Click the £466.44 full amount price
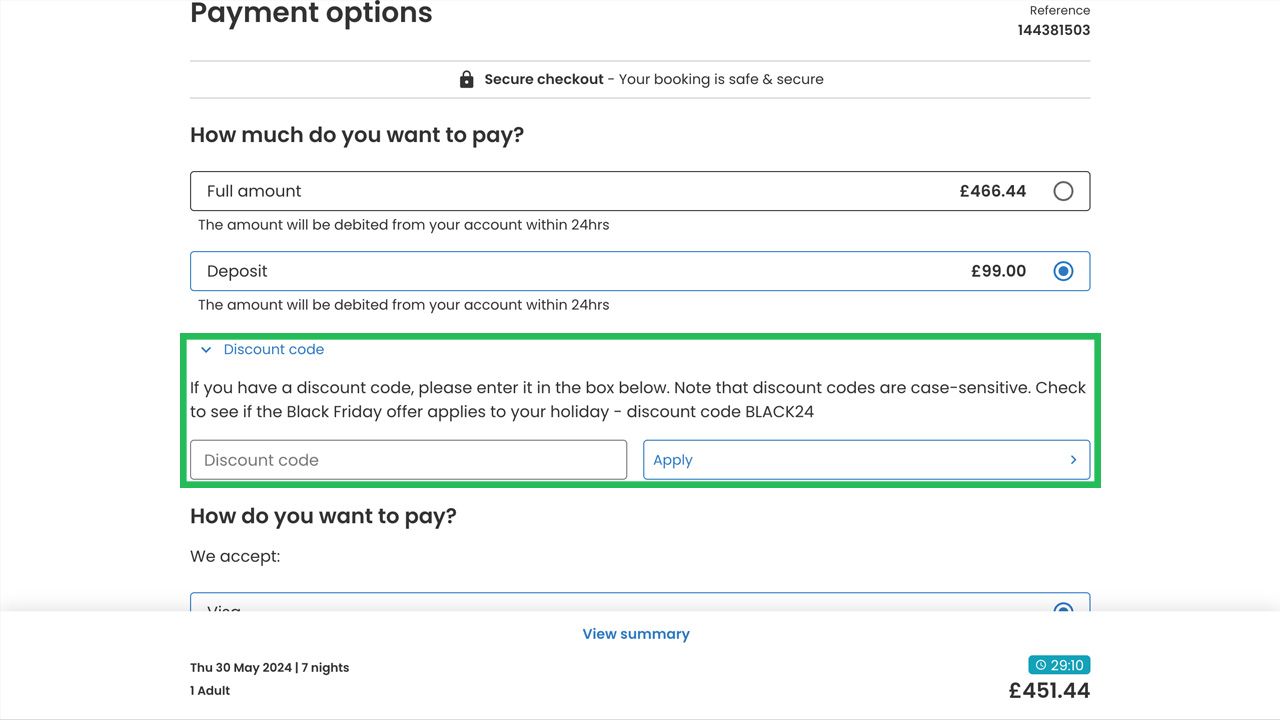1280x720 pixels. tap(992, 191)
